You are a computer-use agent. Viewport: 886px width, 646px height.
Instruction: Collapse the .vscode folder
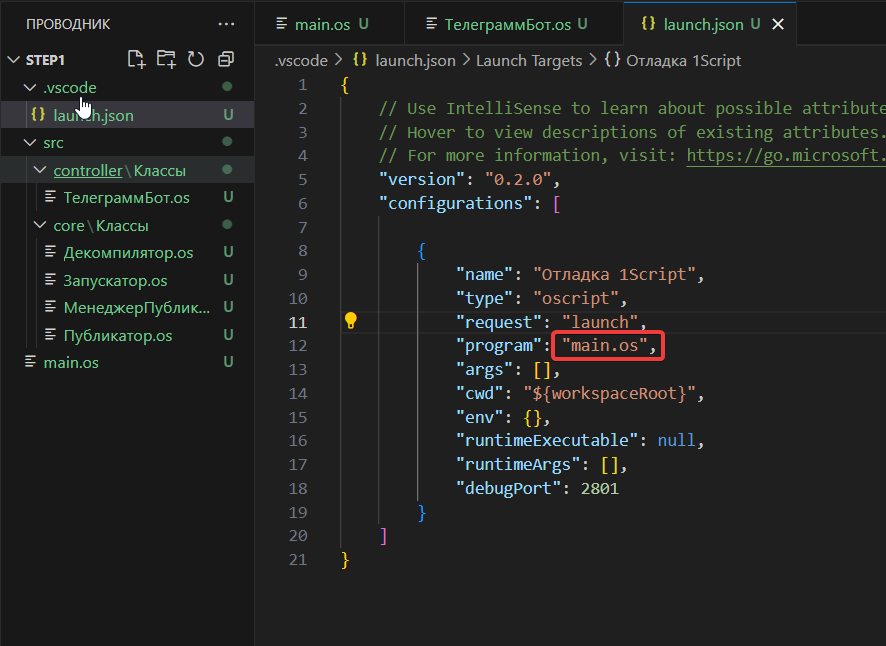point(28,88)
